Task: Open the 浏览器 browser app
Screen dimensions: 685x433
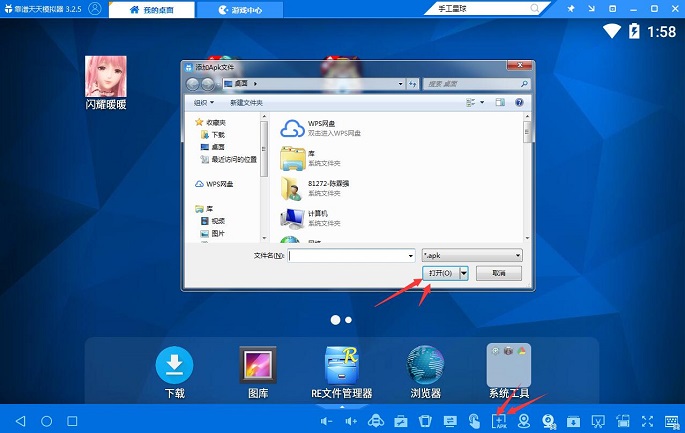Action: pyautogui.click(x=425, y=372)
